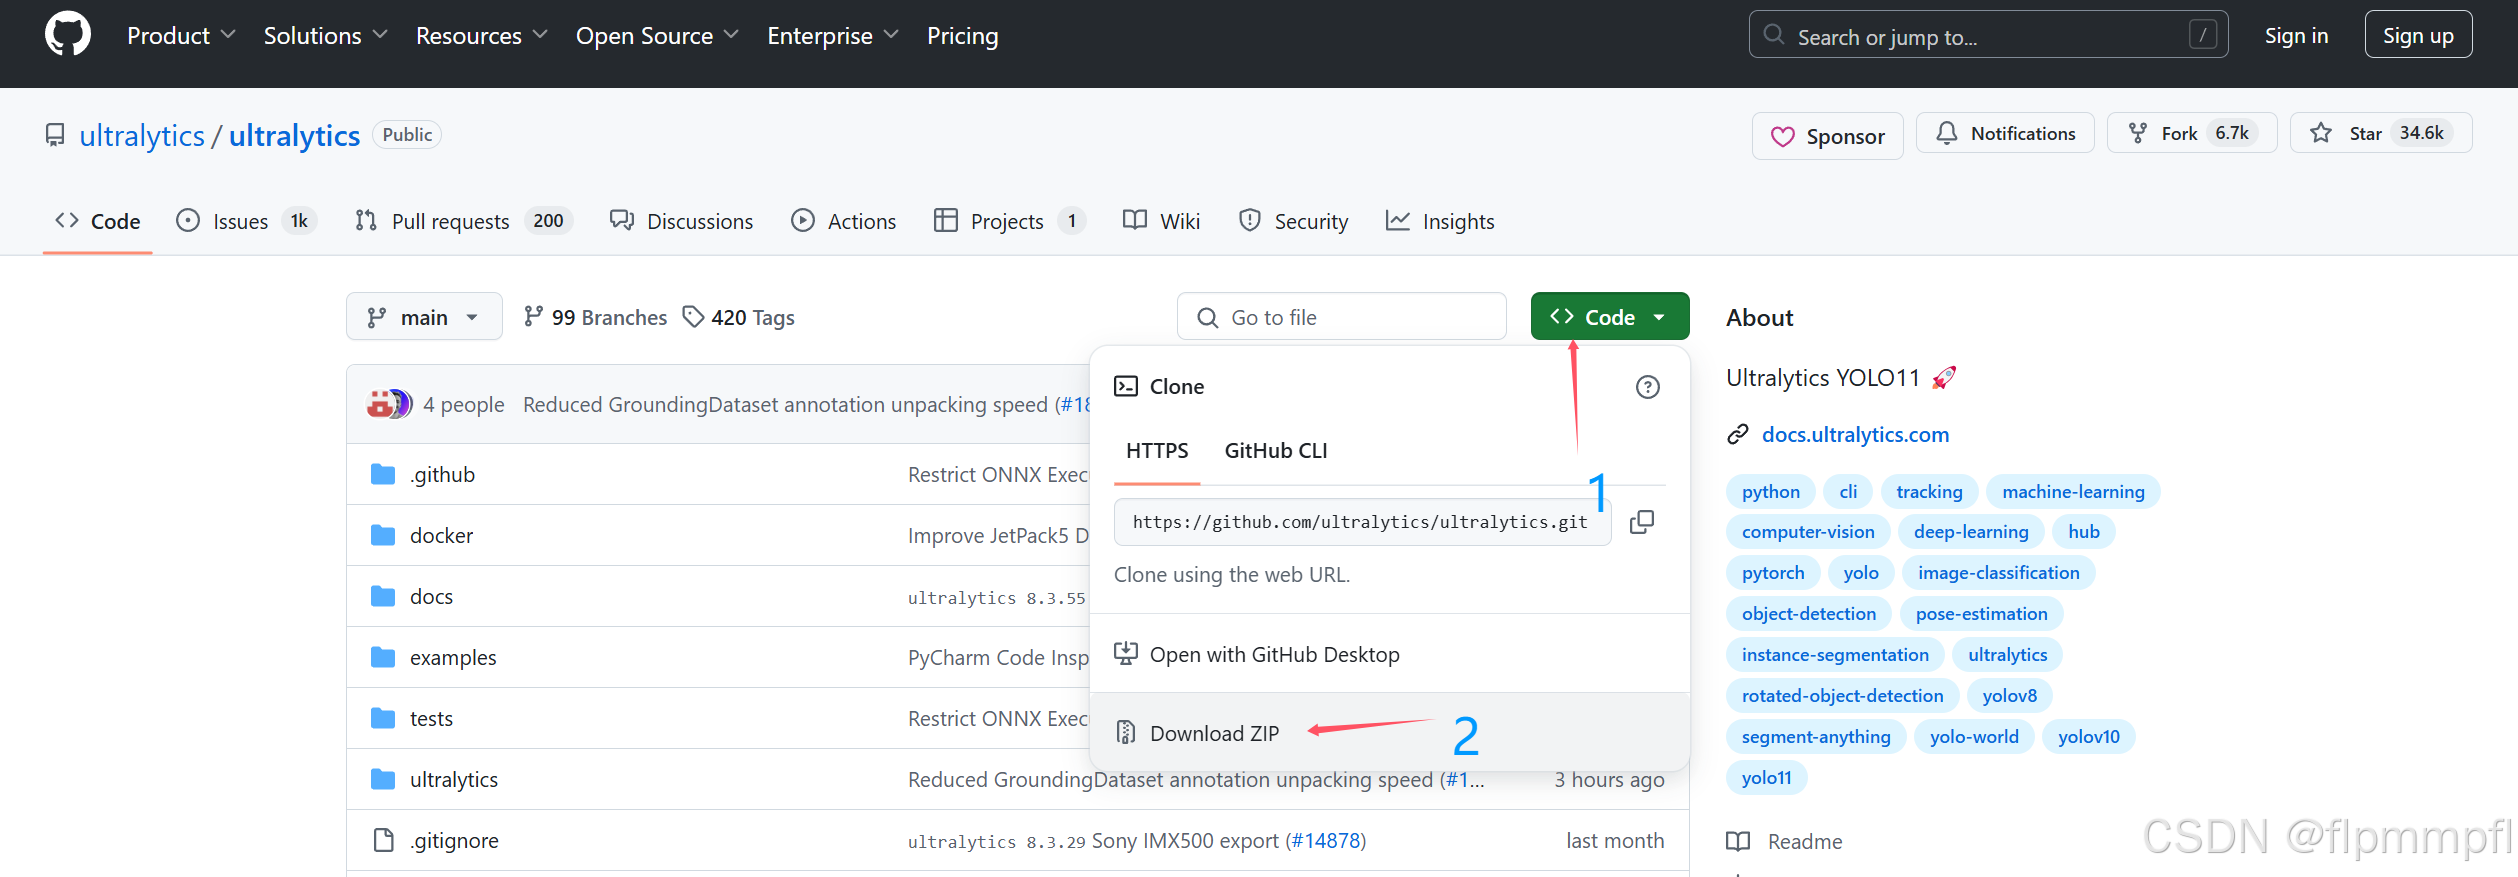Expand the Product menu
Image resolution: width=2518 pixels, height=877 pixels.
coord(181,36)
